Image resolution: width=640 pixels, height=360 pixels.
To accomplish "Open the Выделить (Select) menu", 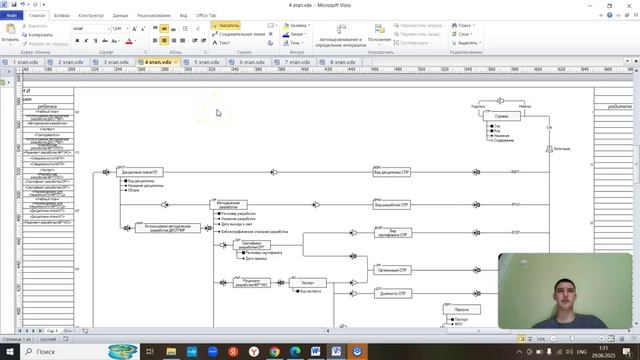I will pyautogui.click(x=467, y=43).
